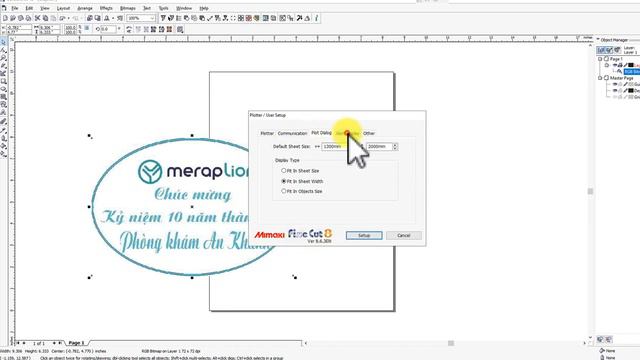Click Edit Across Layers icon in Object Manager

click(609, 50)
